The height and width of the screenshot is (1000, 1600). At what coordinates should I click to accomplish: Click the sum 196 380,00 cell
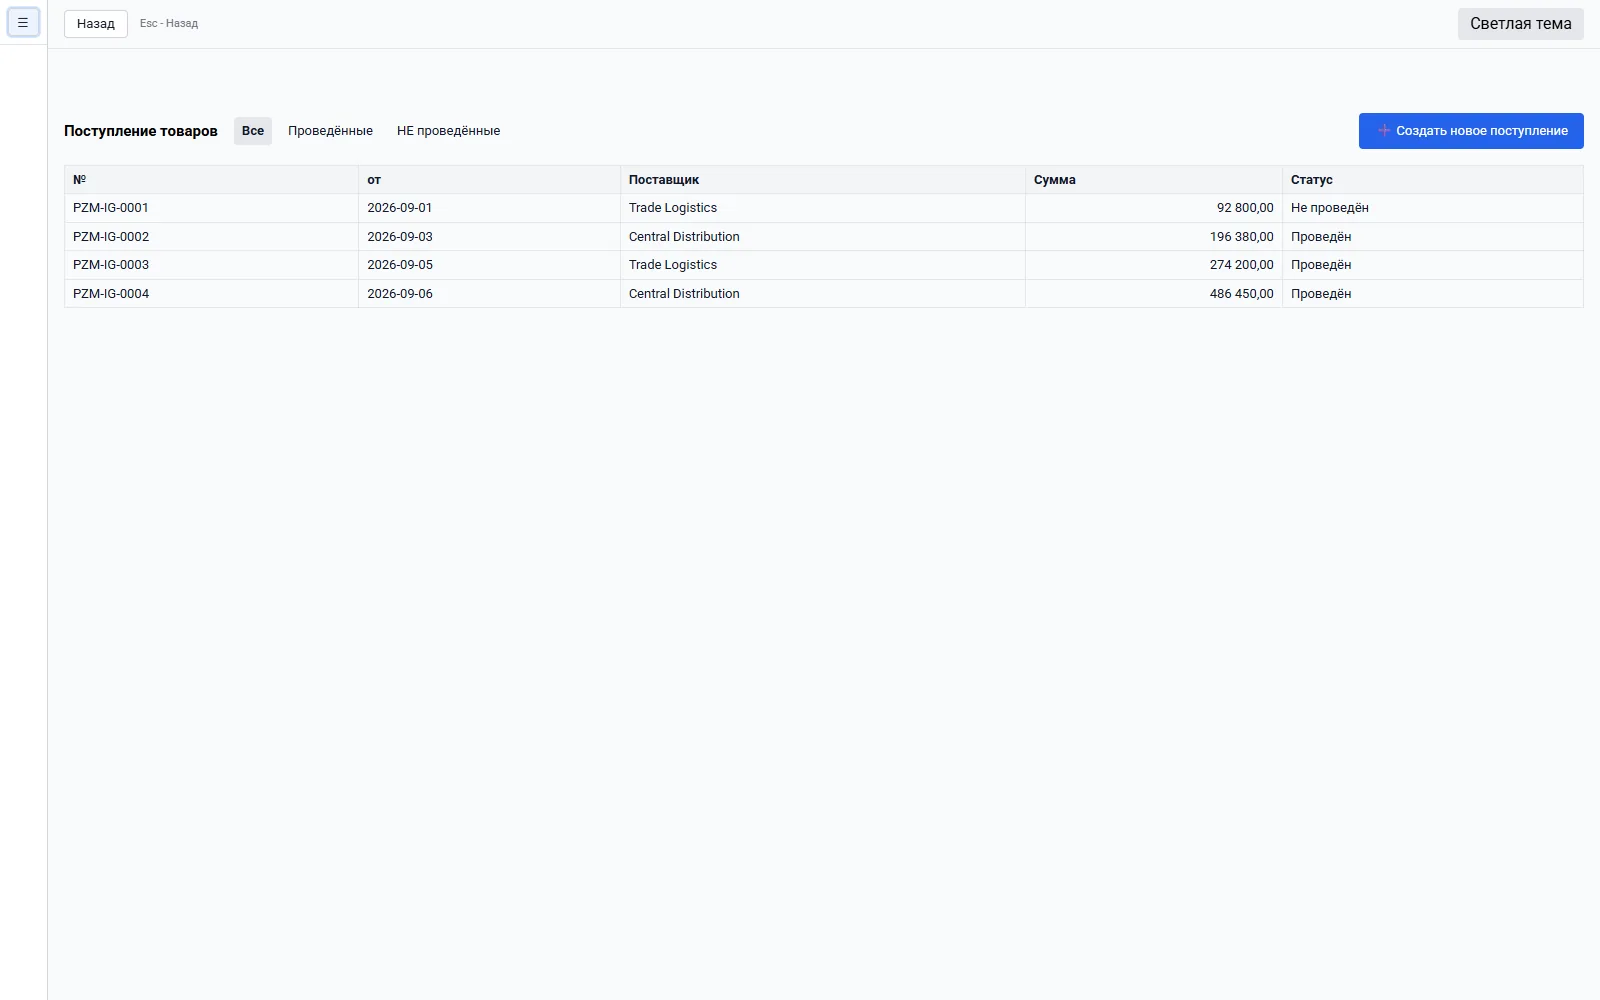(x=1154, y=237)
